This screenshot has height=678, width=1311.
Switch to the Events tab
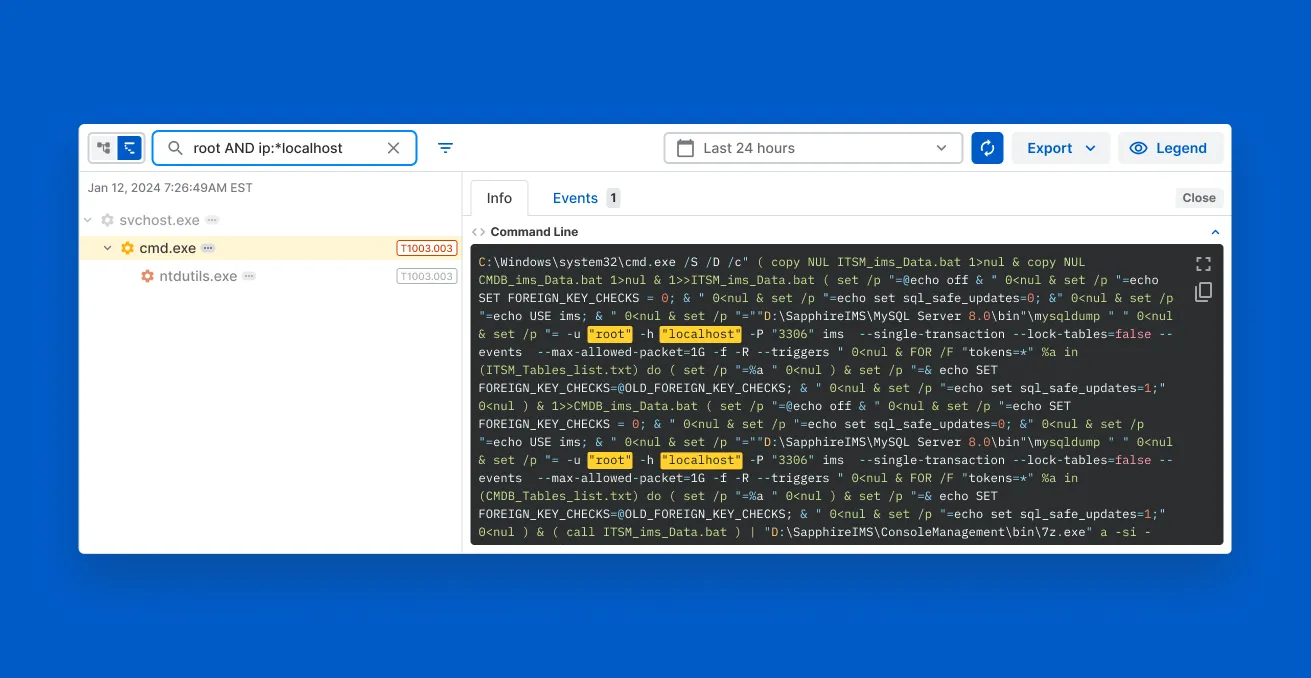click(x=577, y=197)
